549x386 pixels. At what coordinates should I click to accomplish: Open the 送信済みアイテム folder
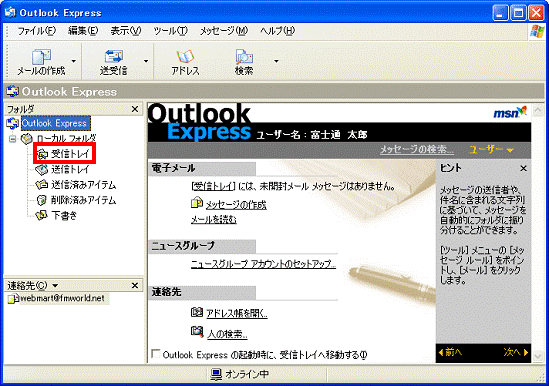[x=83, y=185]
